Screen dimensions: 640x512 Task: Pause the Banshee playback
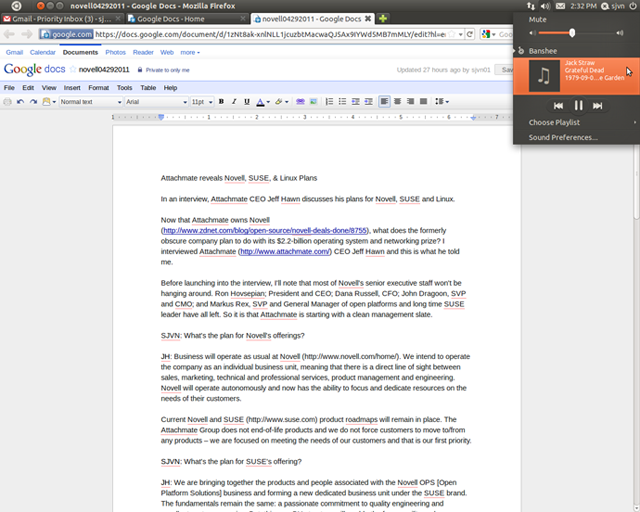578,106
